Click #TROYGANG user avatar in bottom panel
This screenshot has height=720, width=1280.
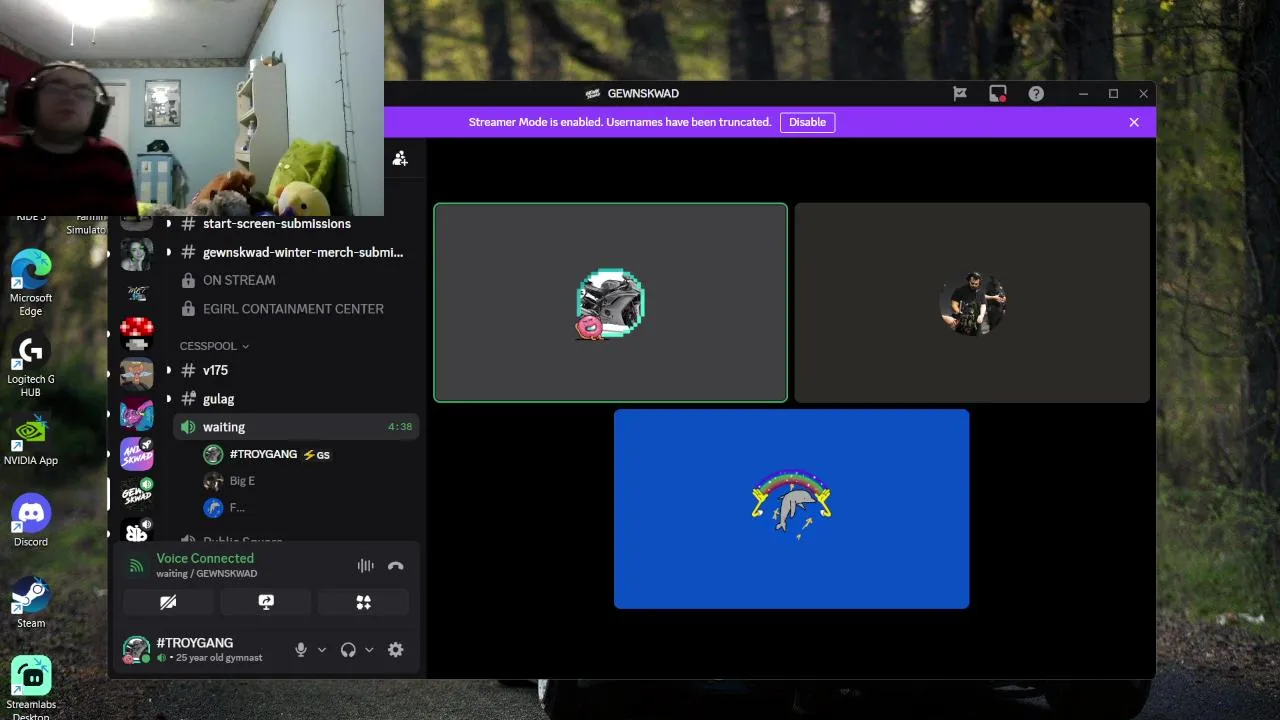[136, 650]
